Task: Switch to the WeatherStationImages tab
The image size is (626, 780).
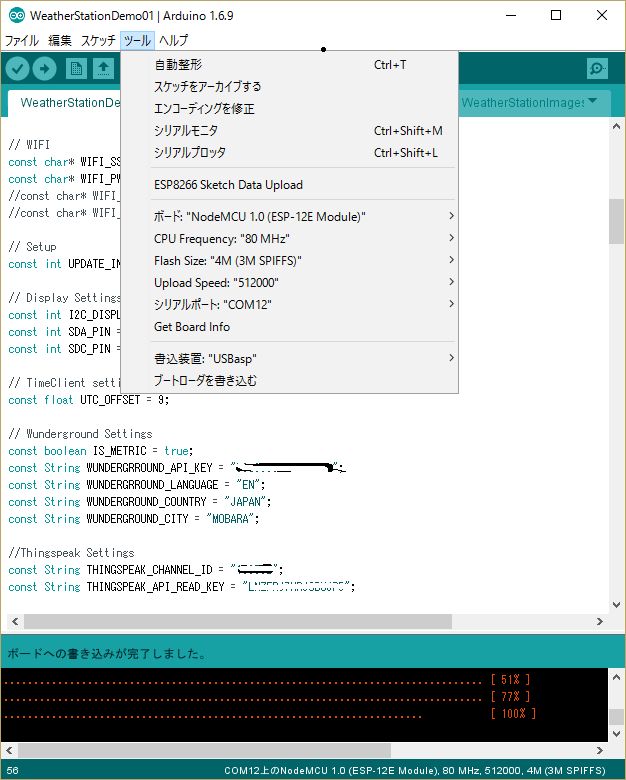Action: [522, 102]
